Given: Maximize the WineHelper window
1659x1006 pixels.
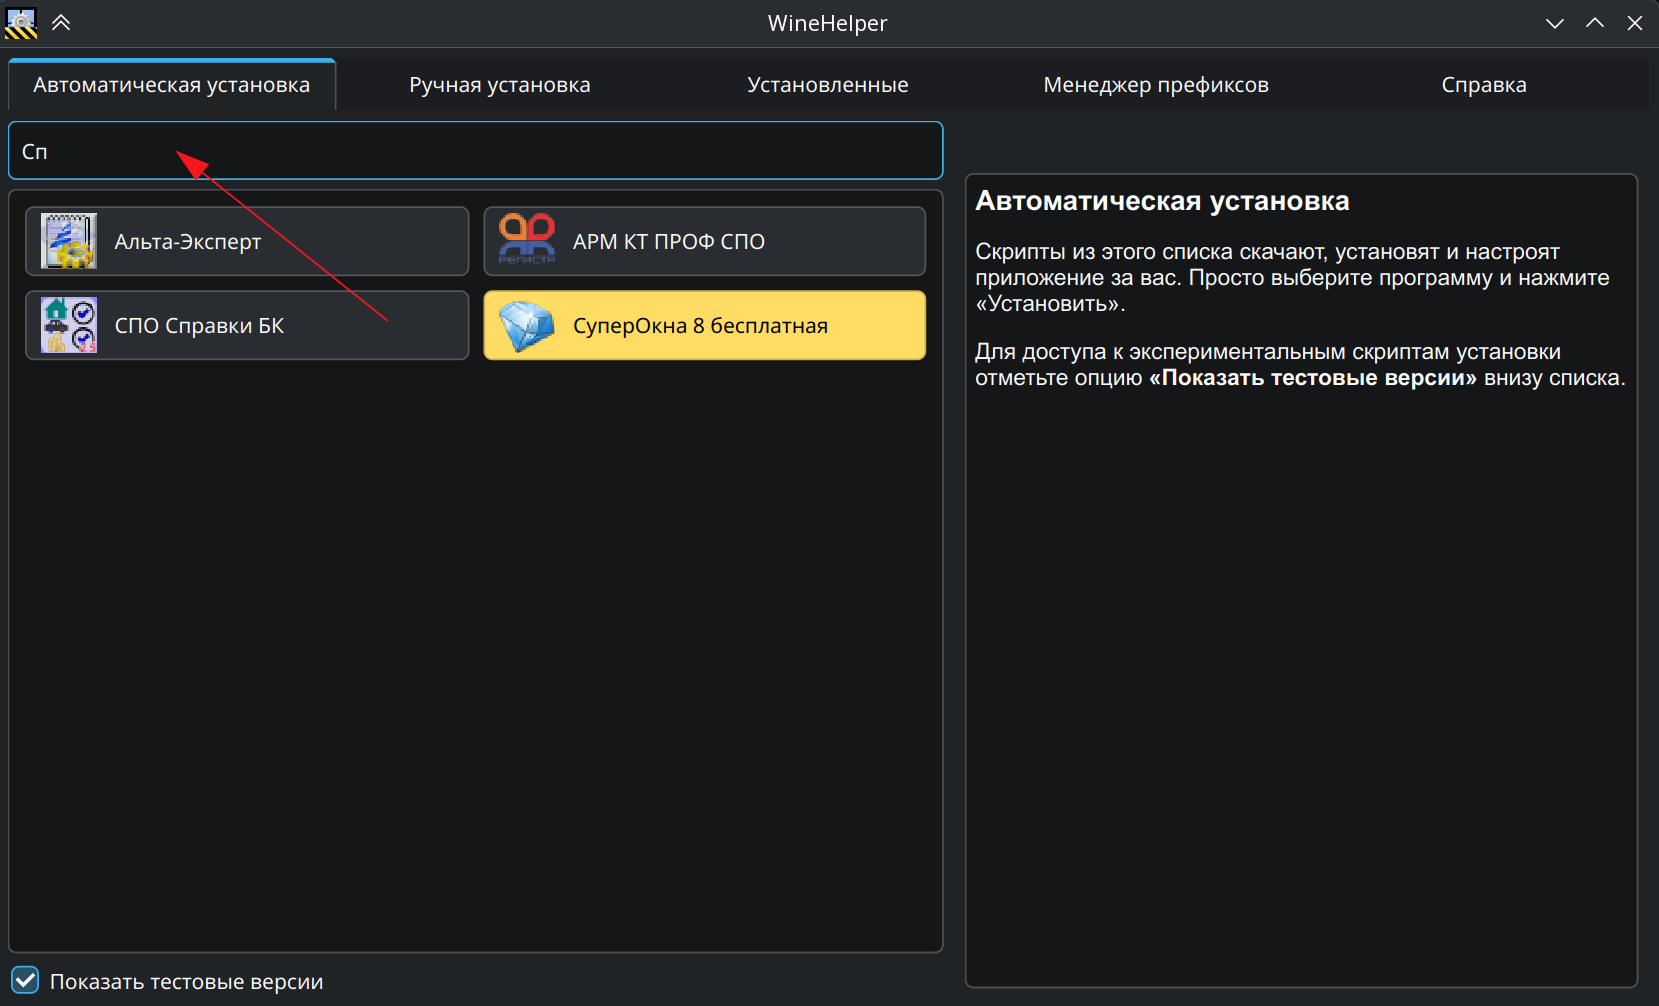Looking at the screenshot, I should (1594, 23).
